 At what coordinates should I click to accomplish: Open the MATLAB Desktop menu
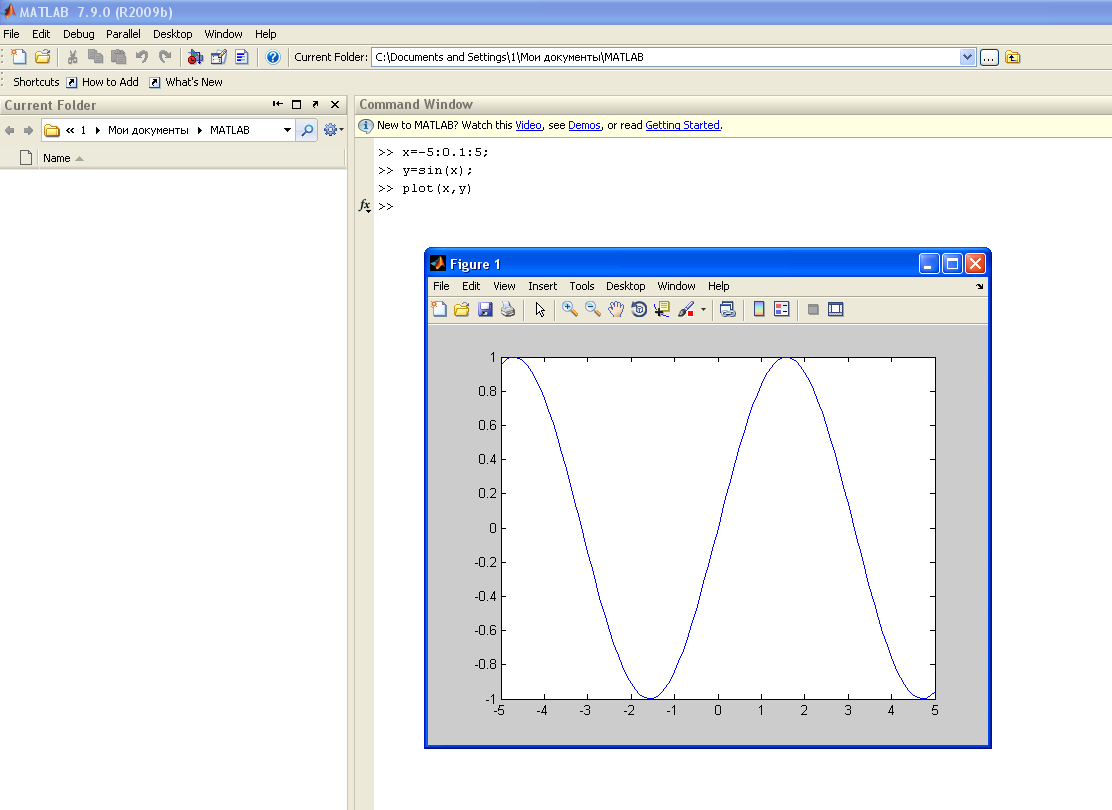(172, 34)
